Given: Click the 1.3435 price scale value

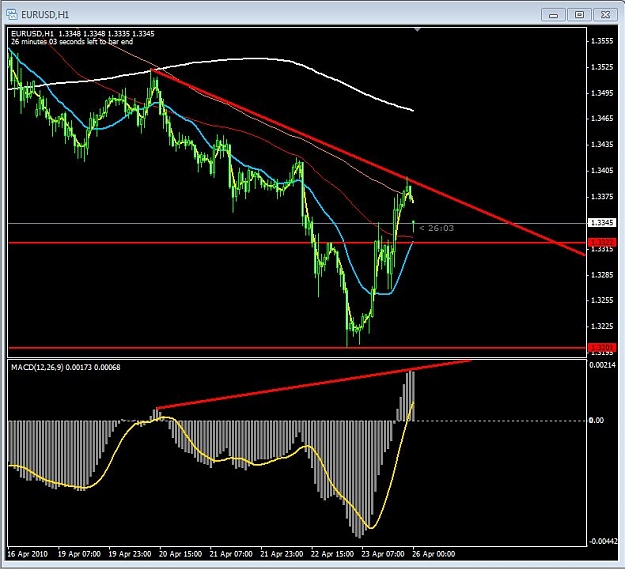Looking at the screenshot, I should click(602, 144).
